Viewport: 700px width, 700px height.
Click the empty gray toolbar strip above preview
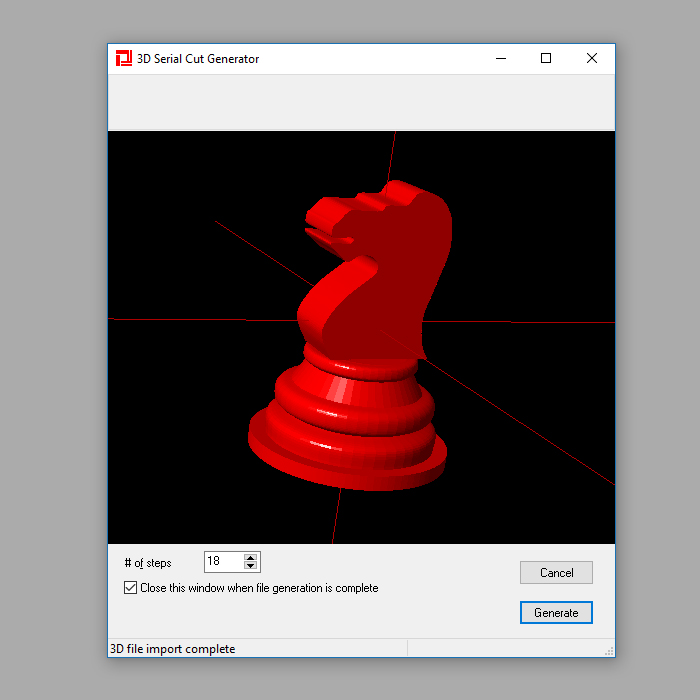tap(360, 102)
